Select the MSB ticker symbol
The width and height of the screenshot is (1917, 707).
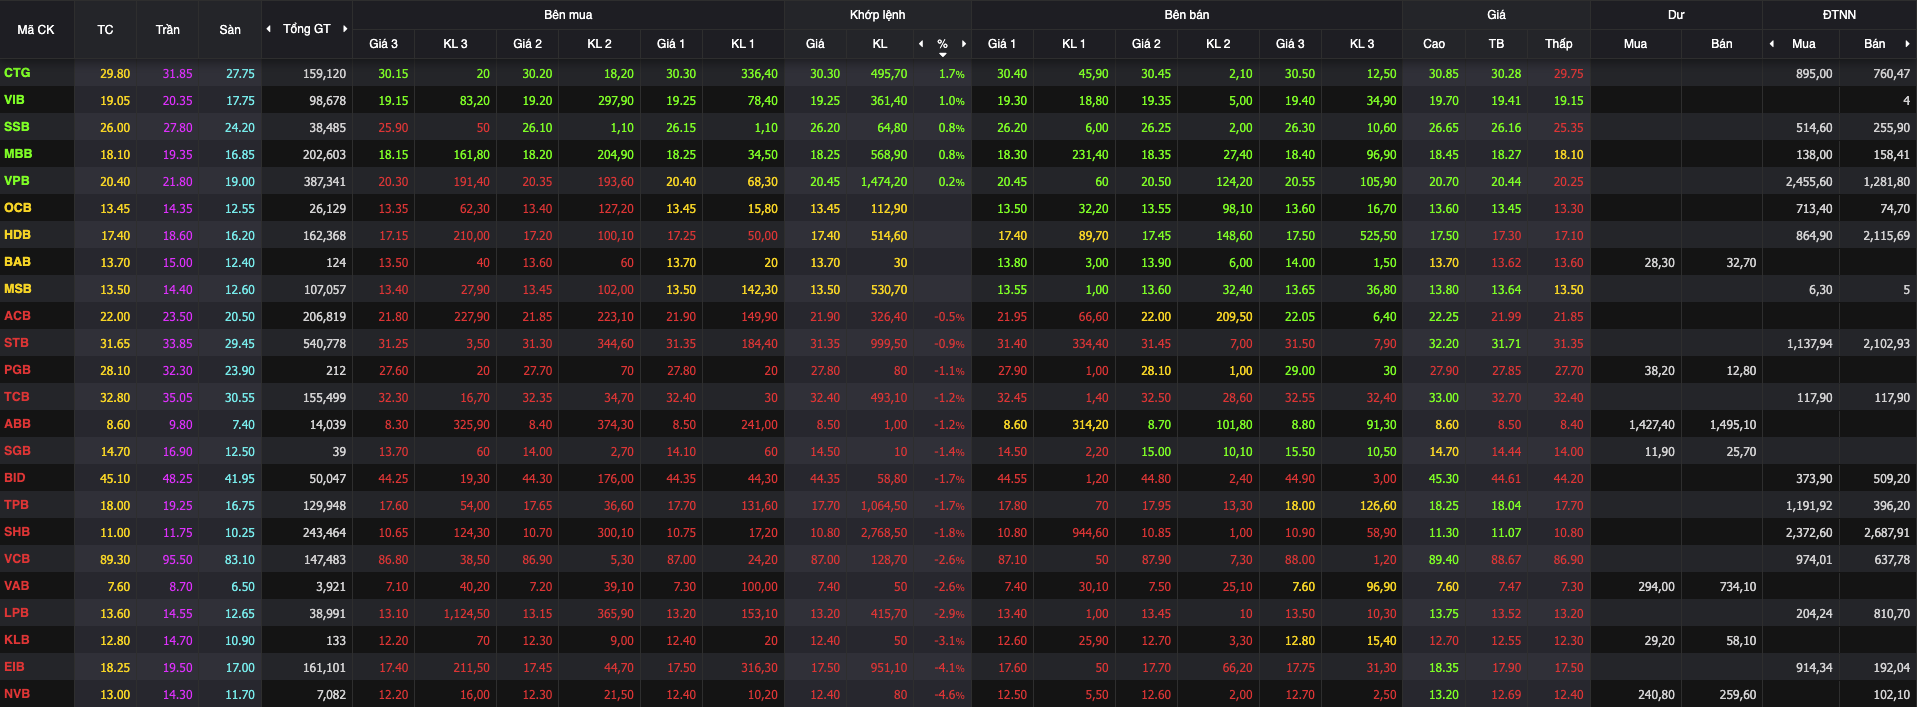pos(18,289)
